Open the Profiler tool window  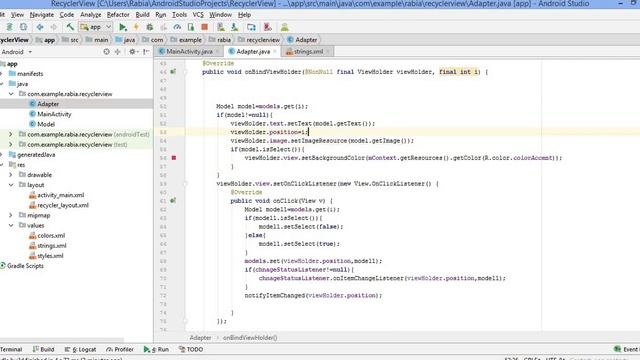tap(120, 349)
